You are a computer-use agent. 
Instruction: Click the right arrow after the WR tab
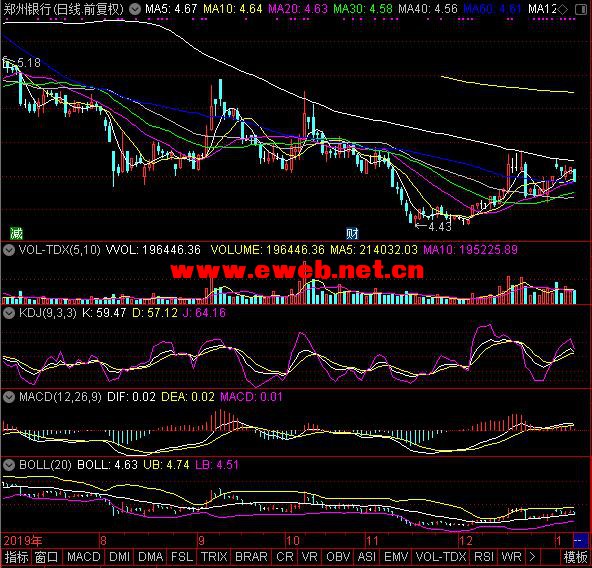tap(532, 557)
